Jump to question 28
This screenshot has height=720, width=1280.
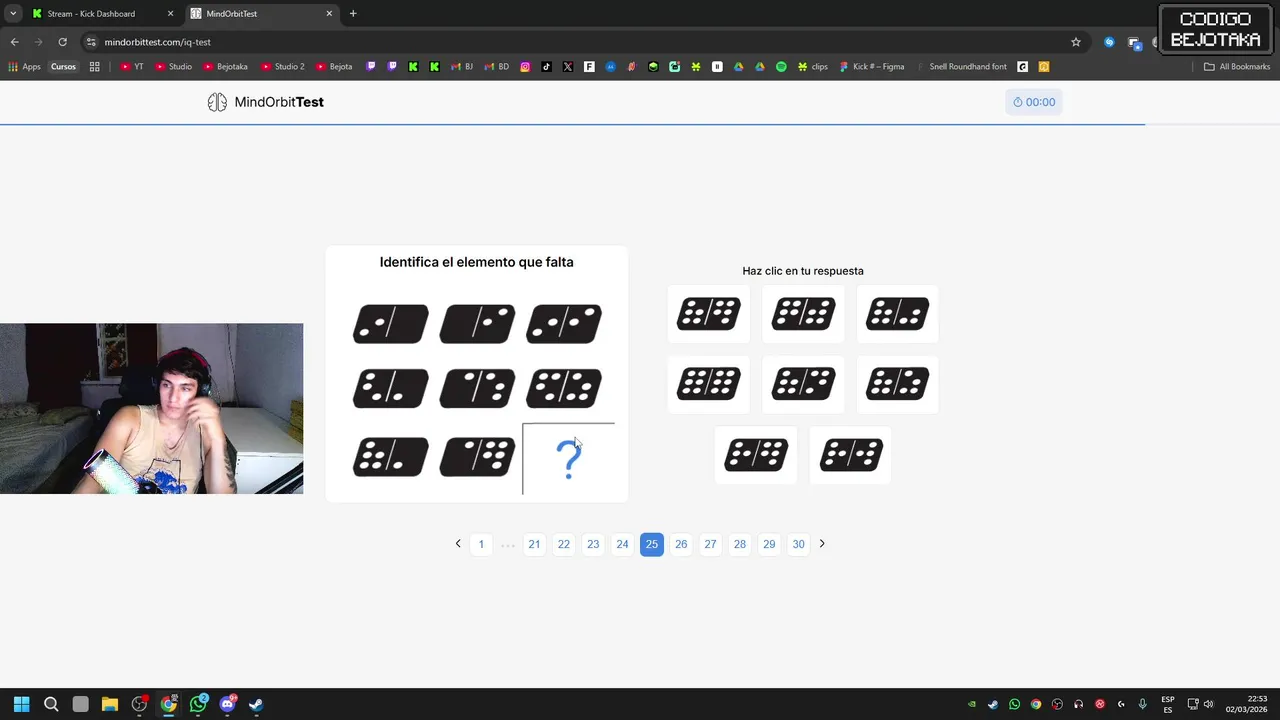pos(740,544)
